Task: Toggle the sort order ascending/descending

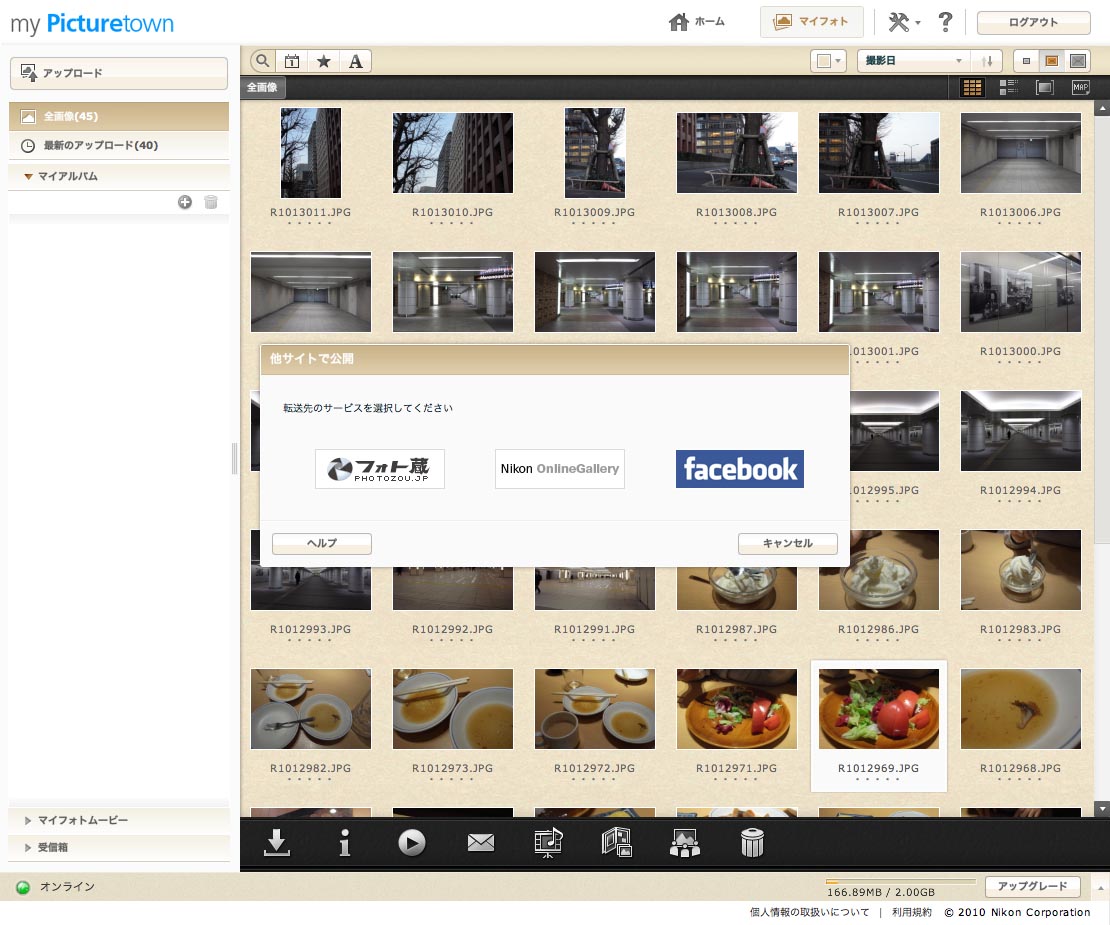Action: point(987,60)
